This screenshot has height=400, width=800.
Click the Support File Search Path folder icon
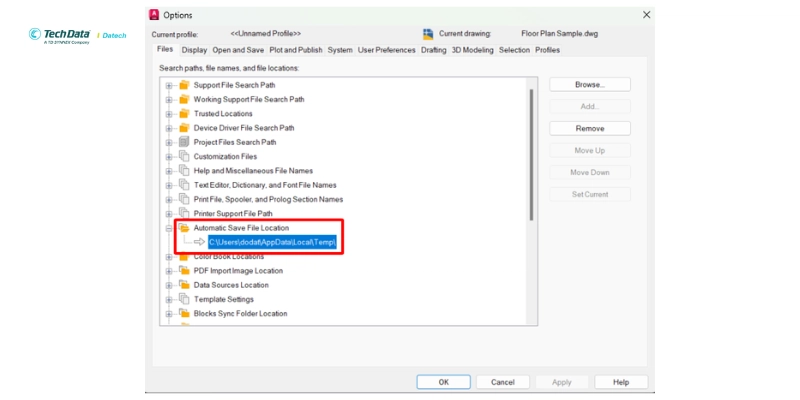(x=184, y=85)
